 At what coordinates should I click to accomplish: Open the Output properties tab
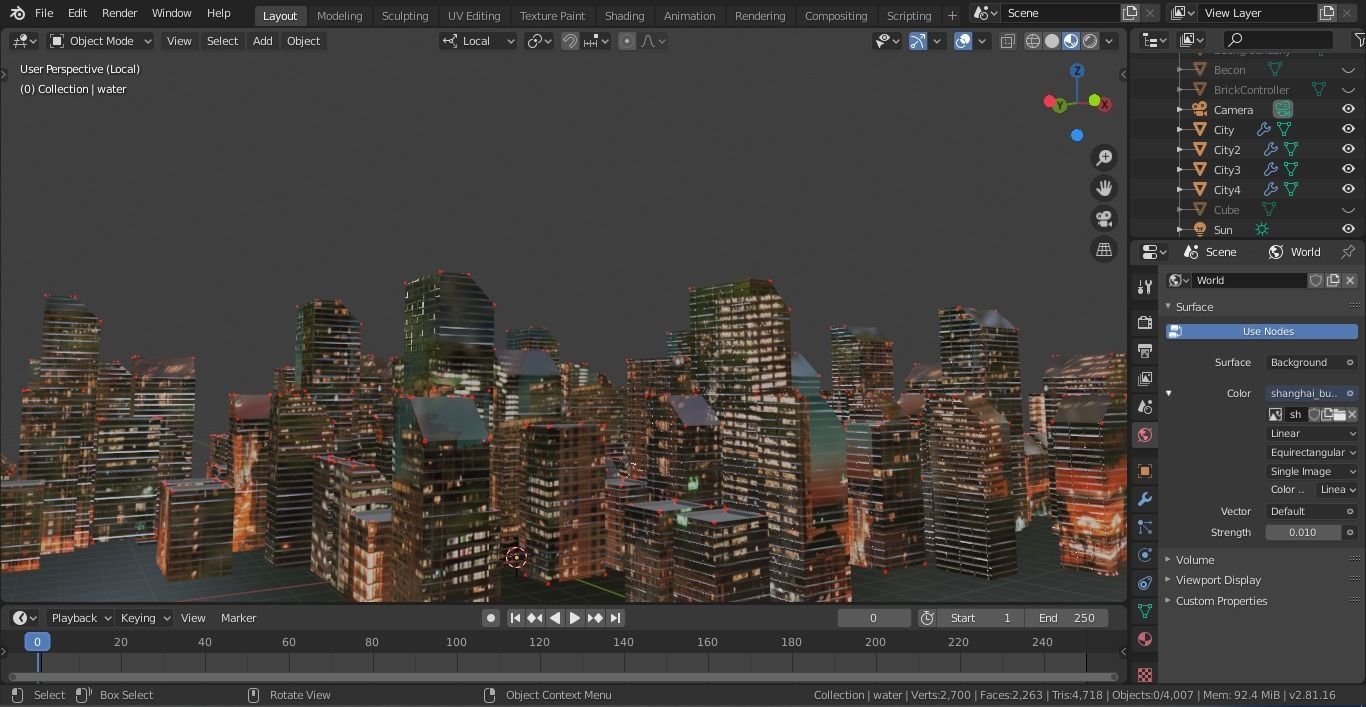point(1145,350)
